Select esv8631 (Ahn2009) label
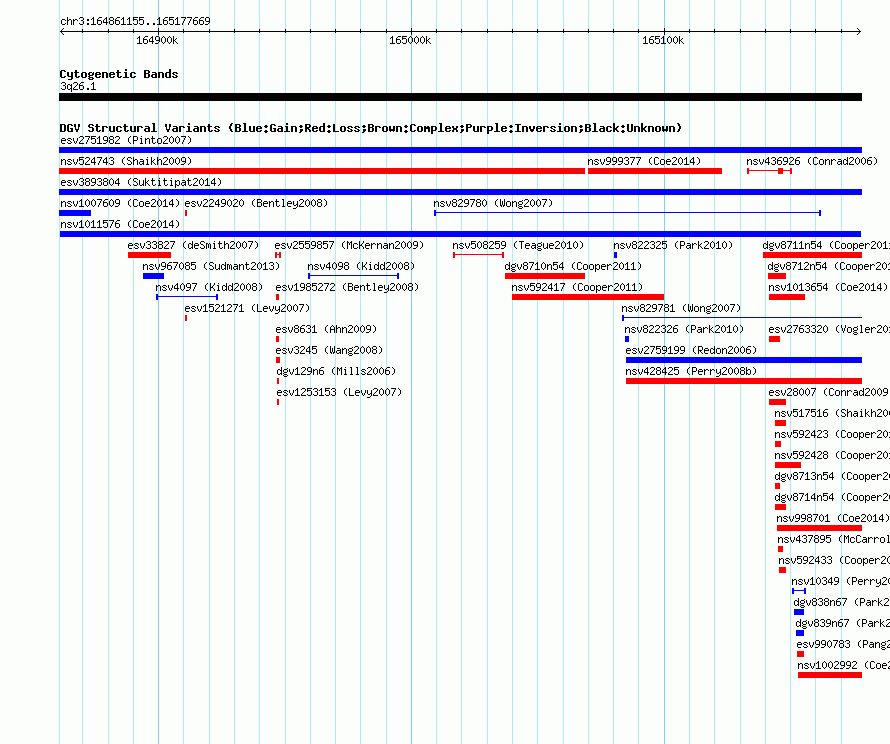Viewport: 890px width, 744px height. 326,329
